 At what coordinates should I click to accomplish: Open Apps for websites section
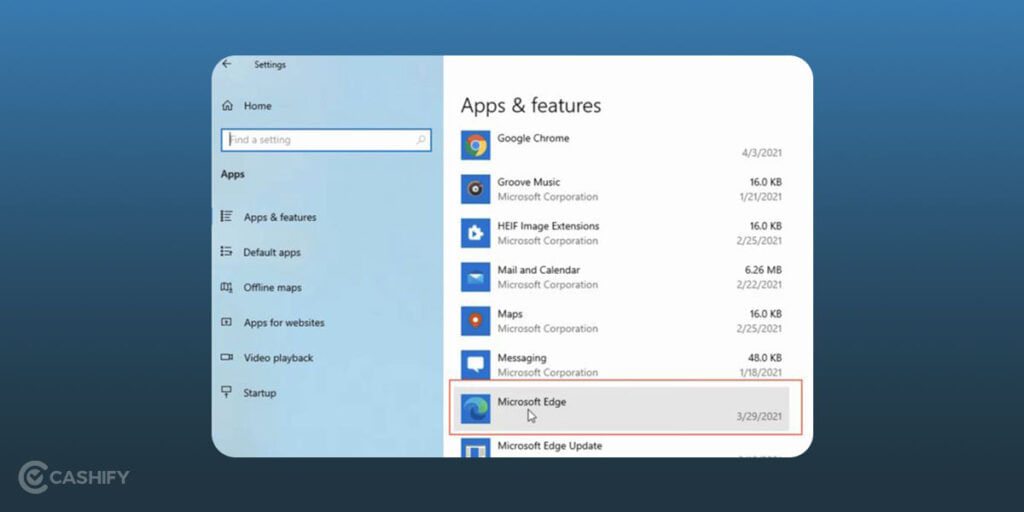point(284,323)
